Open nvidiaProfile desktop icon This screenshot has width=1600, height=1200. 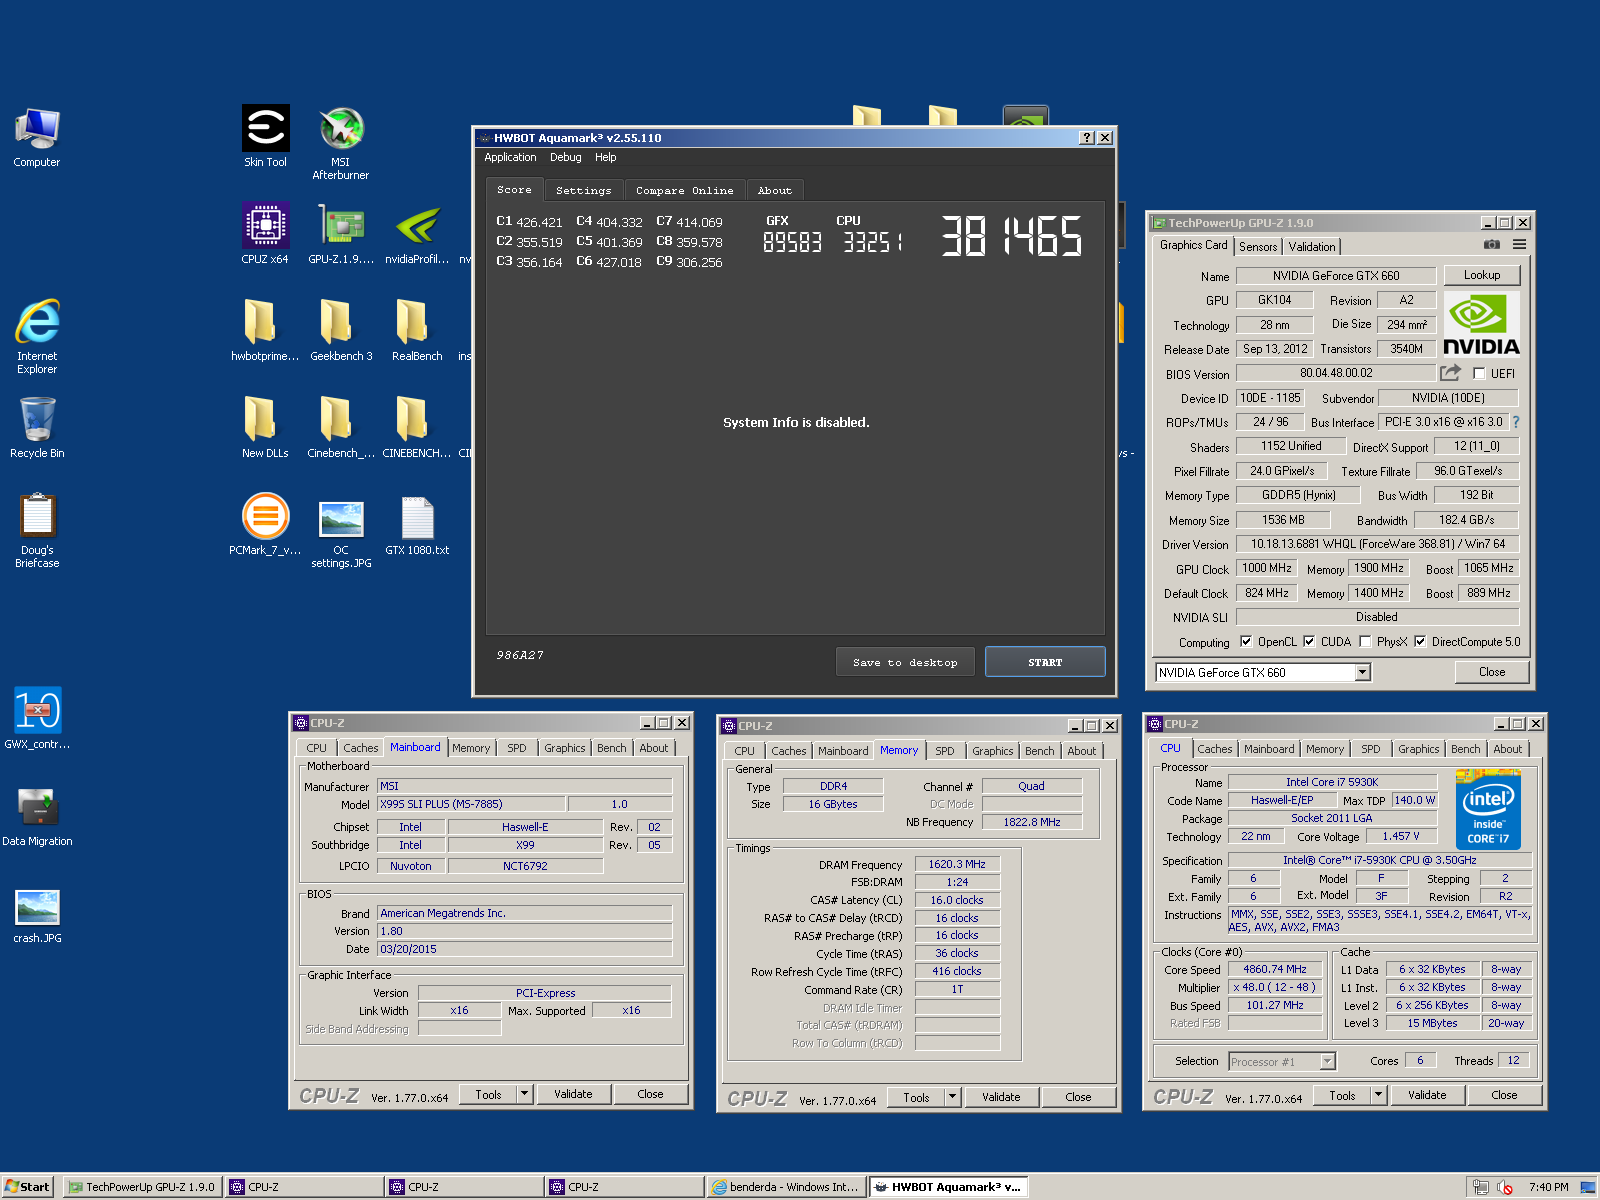click(417, 233)
